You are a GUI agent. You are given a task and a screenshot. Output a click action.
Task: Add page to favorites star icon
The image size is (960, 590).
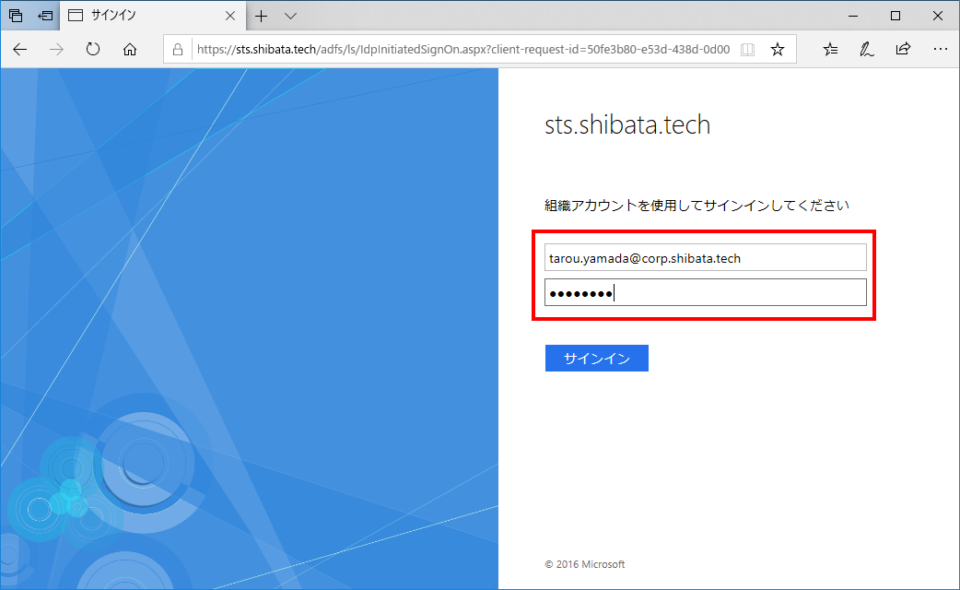point(778,50)
